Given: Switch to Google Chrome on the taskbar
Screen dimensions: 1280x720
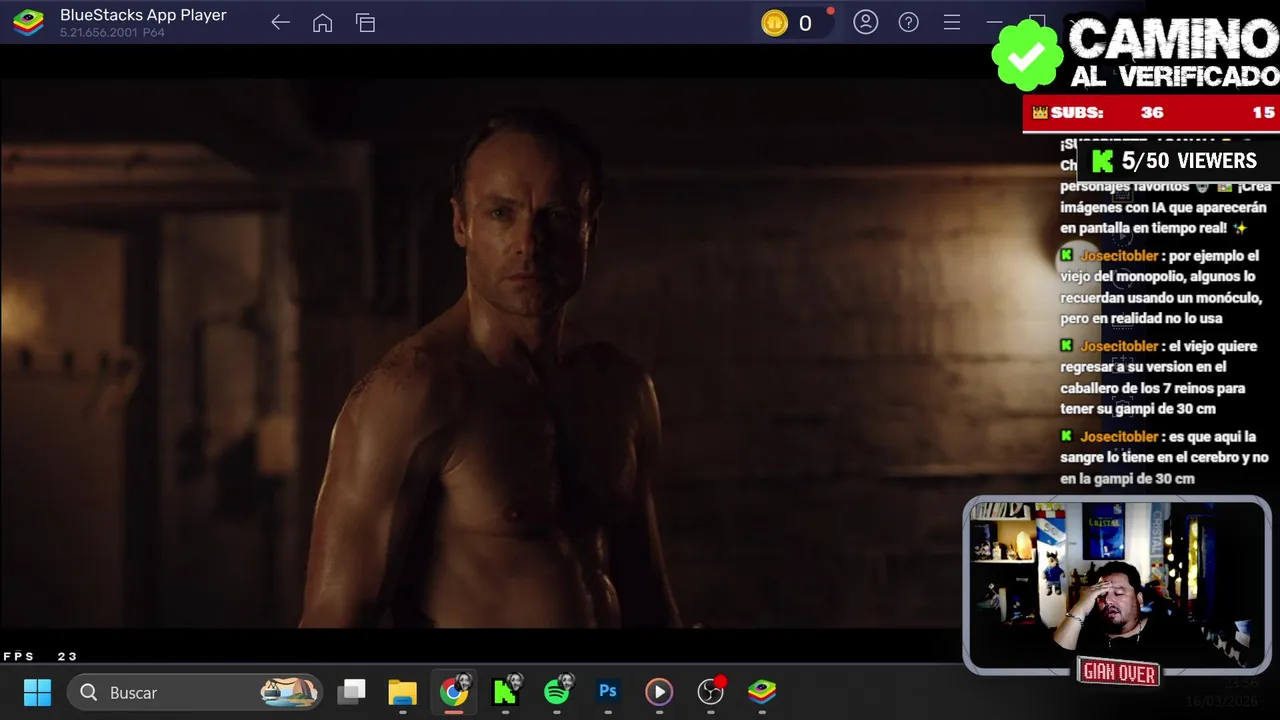Looking at the screenshot, I should [x=454, y=691].
